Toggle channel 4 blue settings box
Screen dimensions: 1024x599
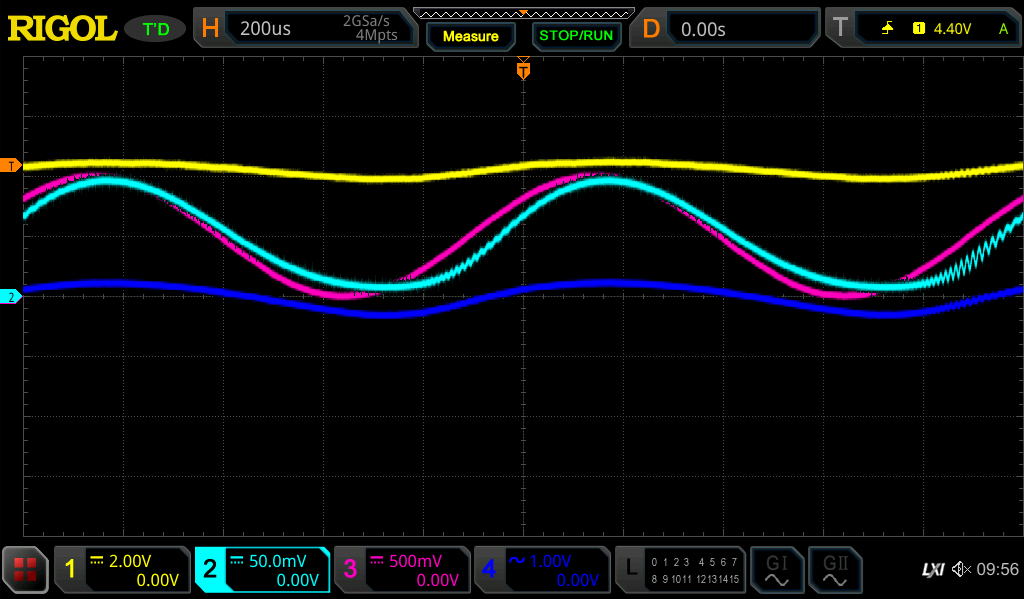click(542, 570)
